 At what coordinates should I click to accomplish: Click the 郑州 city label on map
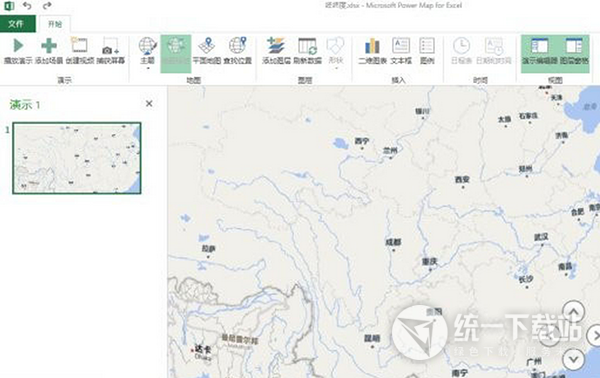click(525, 169)
